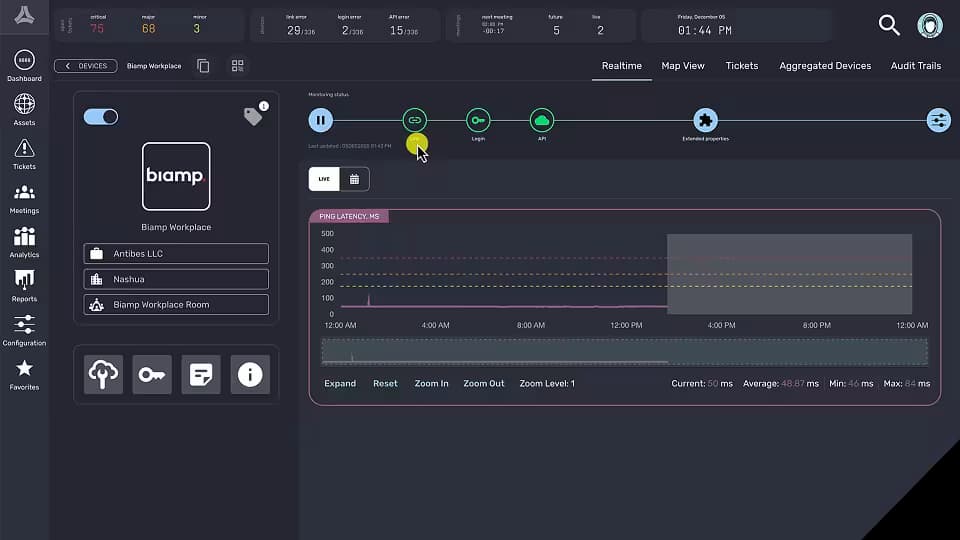The height and width of the screenshot is (540, 960).
Task: Open the Extended properties puzzle icon
Action: [705, 120]
